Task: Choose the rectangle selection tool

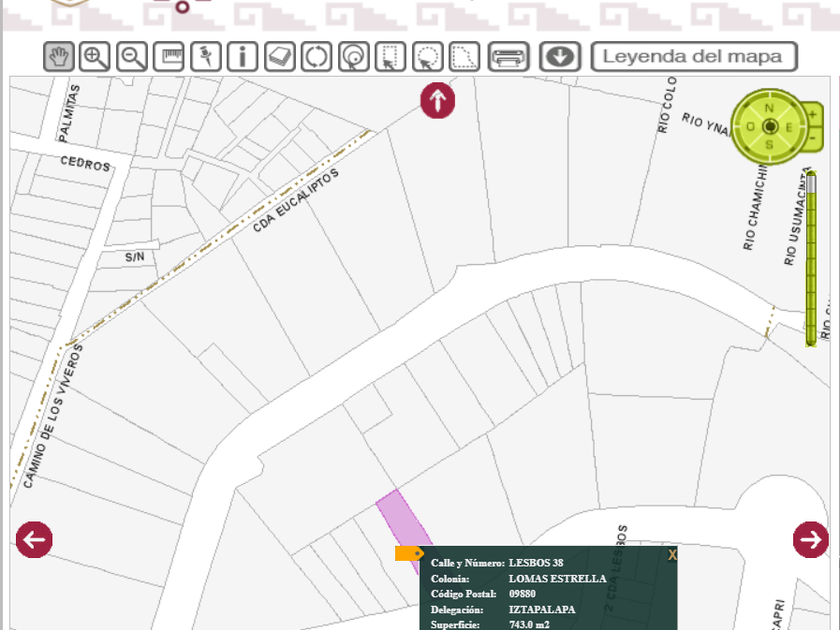Action: tap(391, 57)
